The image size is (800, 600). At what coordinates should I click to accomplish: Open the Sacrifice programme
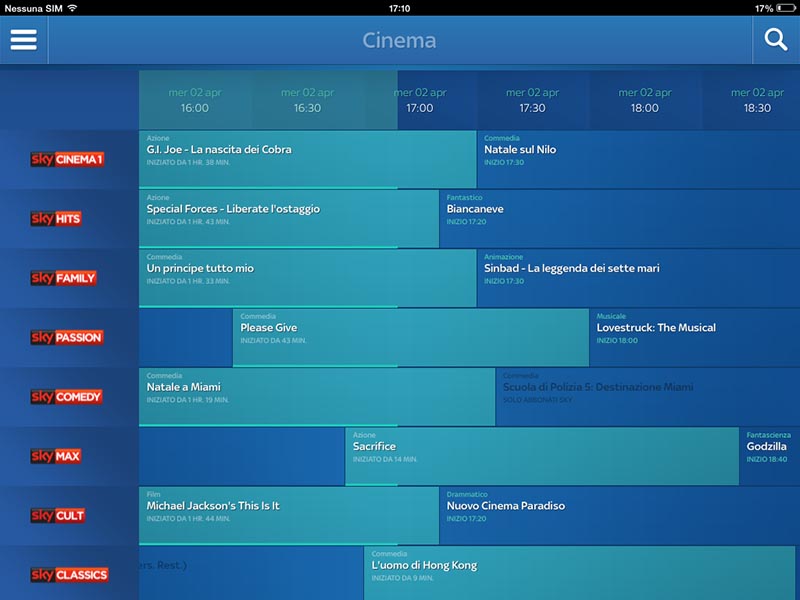tap(542, 456)
